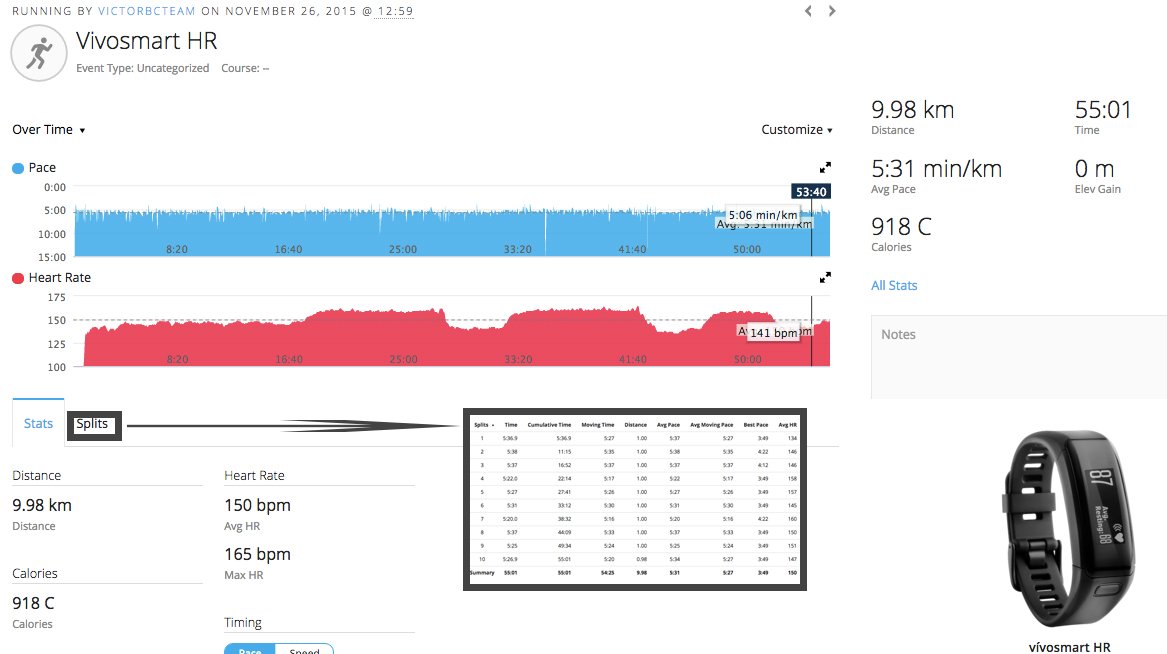1167x654 pixels.
Task: Click the Course field value
Action: (x=266, y=68)
